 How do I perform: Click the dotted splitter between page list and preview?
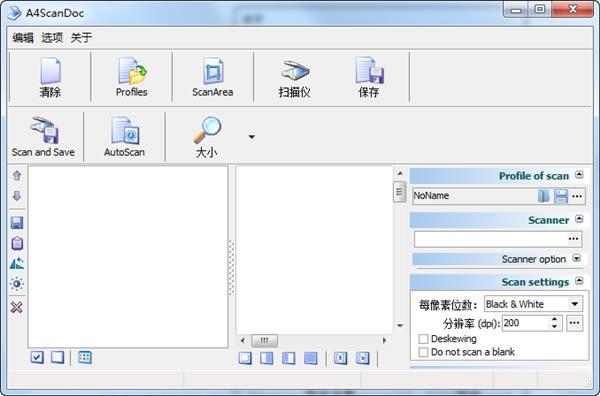pos(231,268)
